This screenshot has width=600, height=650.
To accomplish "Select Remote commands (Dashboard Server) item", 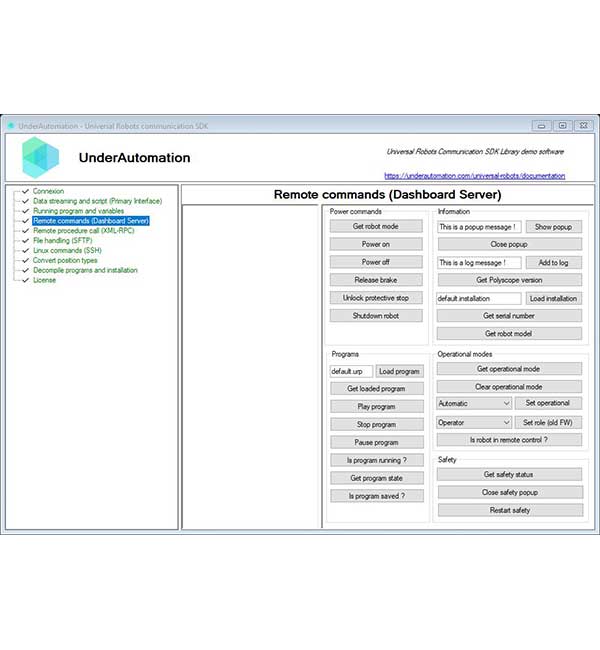I will point(91,221).
